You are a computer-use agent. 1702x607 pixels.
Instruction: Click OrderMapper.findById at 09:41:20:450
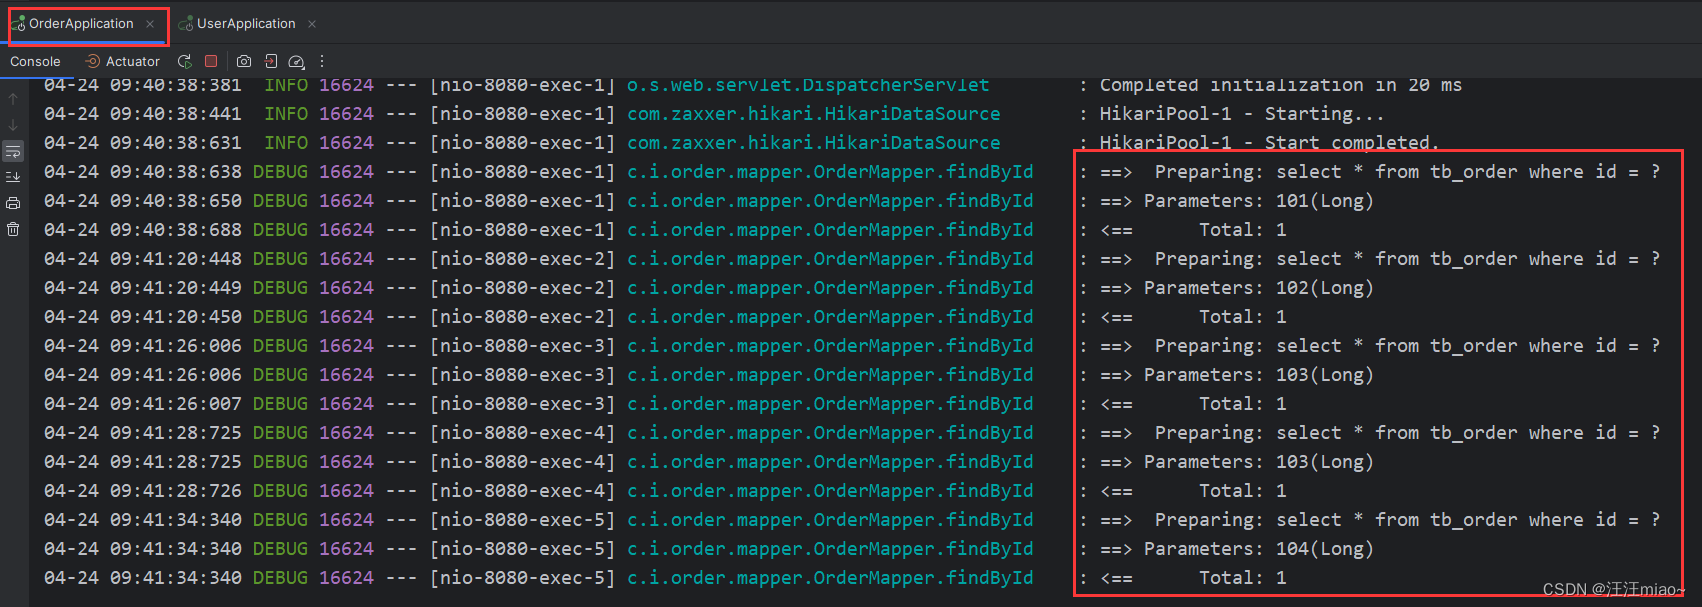point(830,317)
